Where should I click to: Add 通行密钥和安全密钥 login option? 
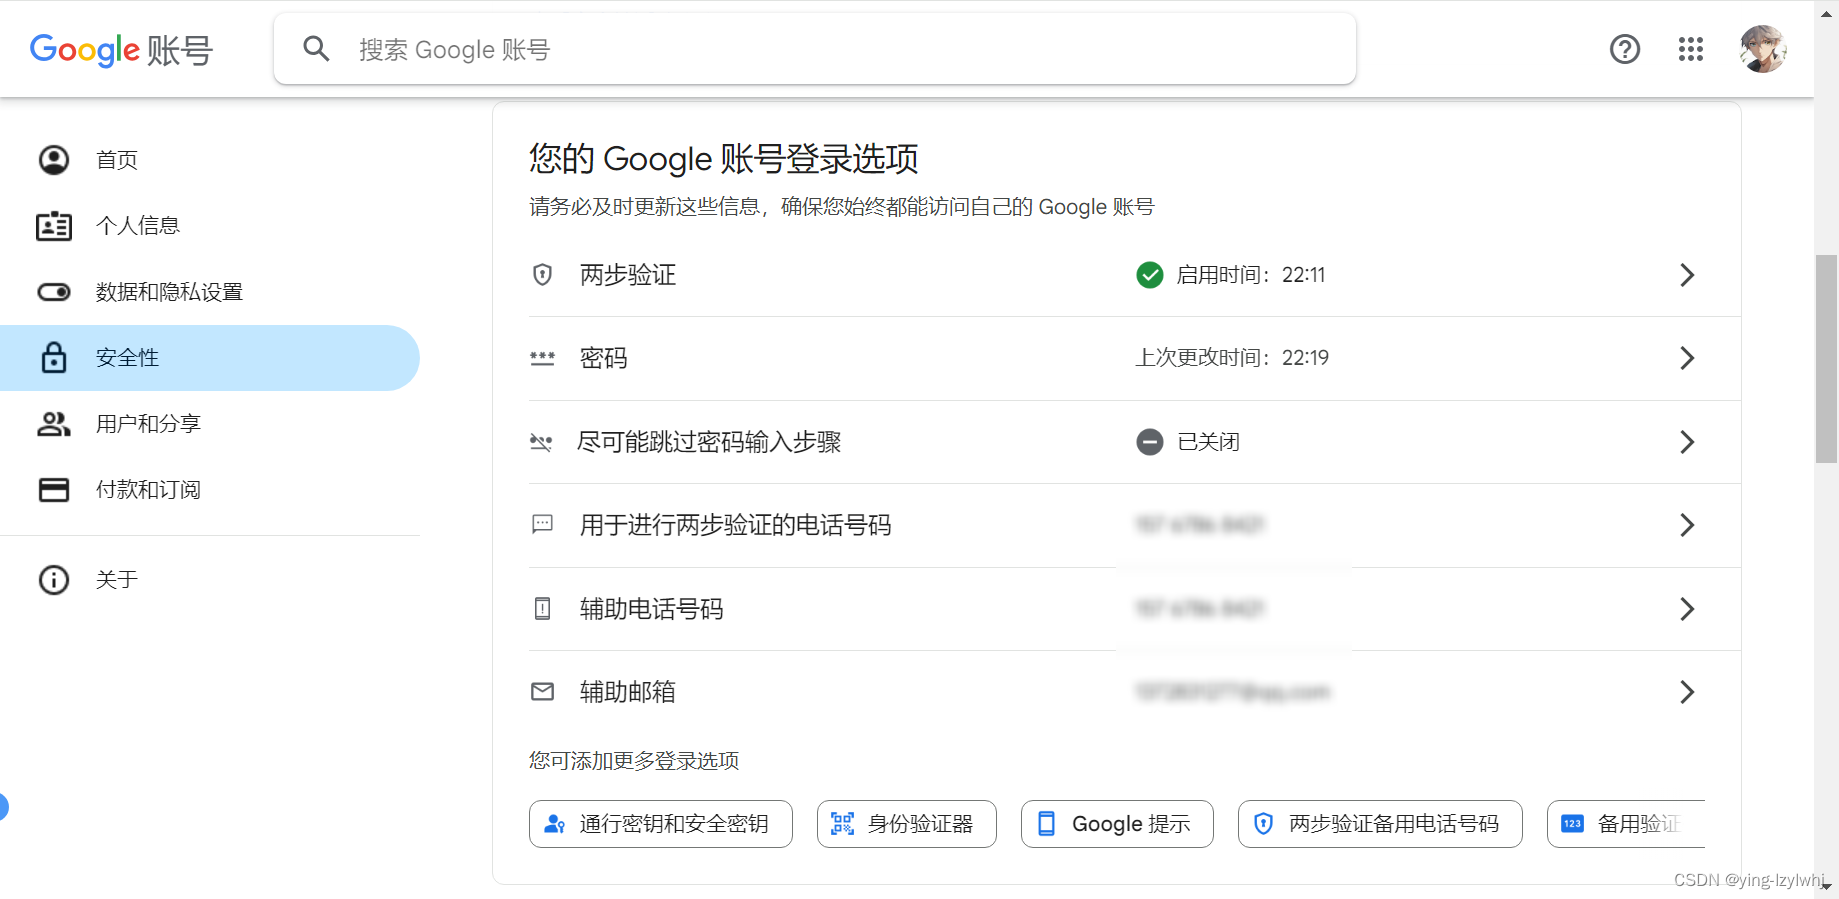[x=661, y=824]
